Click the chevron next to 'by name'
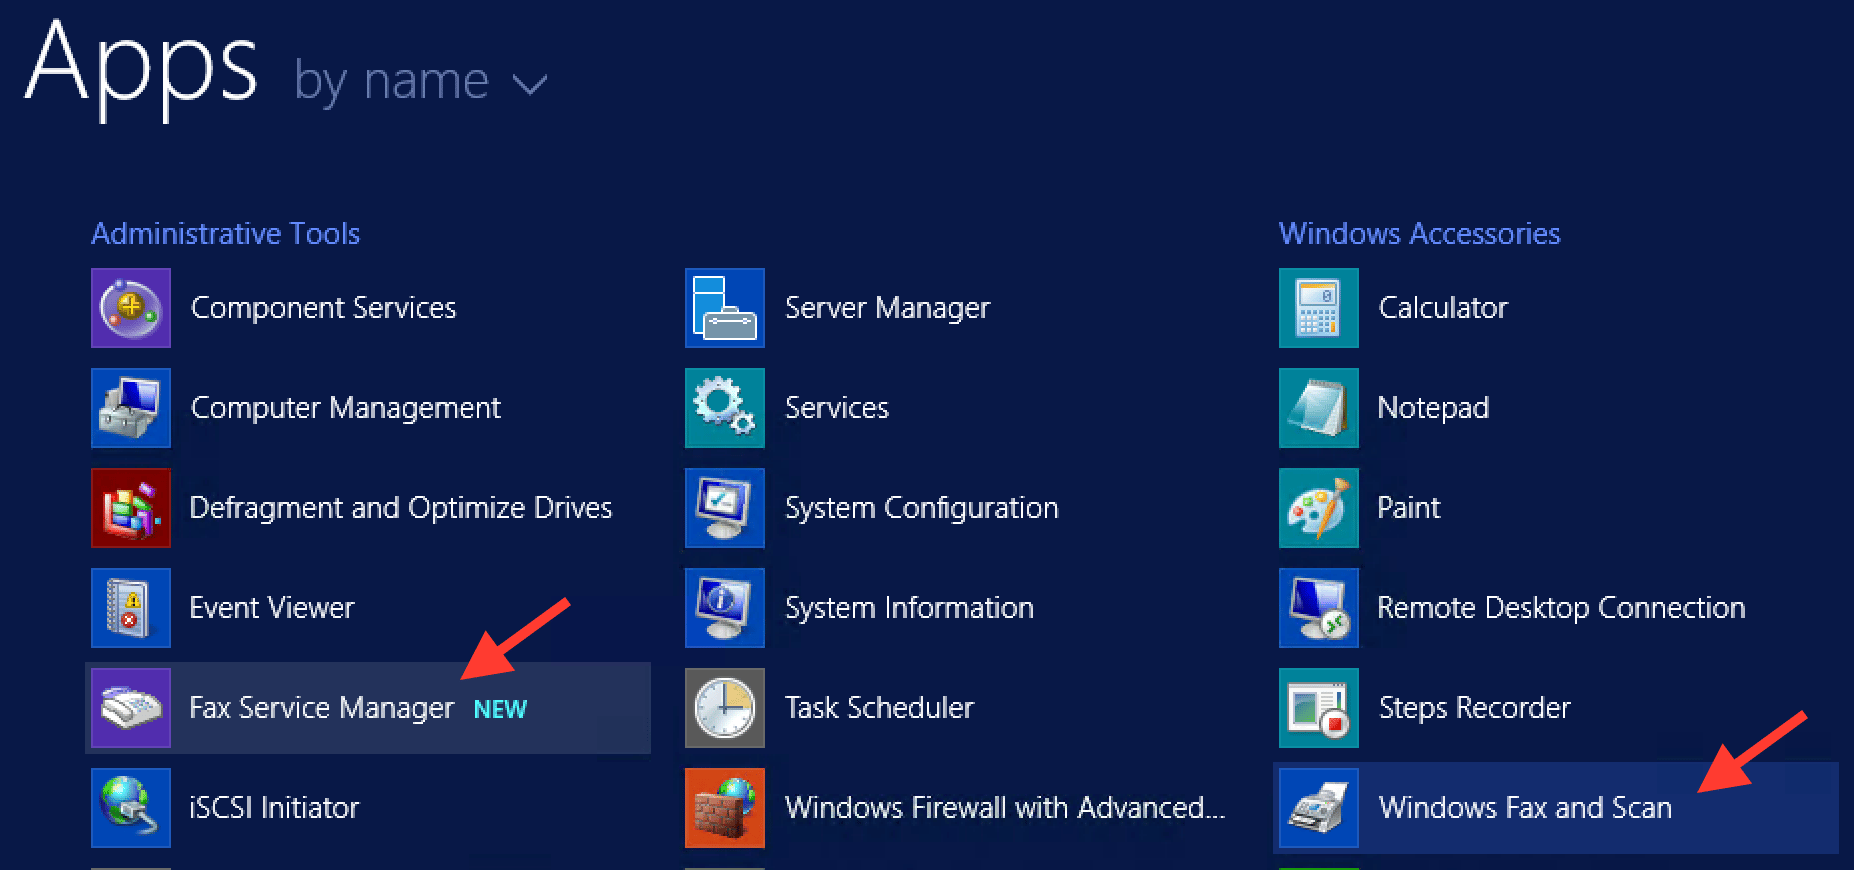 530,85
